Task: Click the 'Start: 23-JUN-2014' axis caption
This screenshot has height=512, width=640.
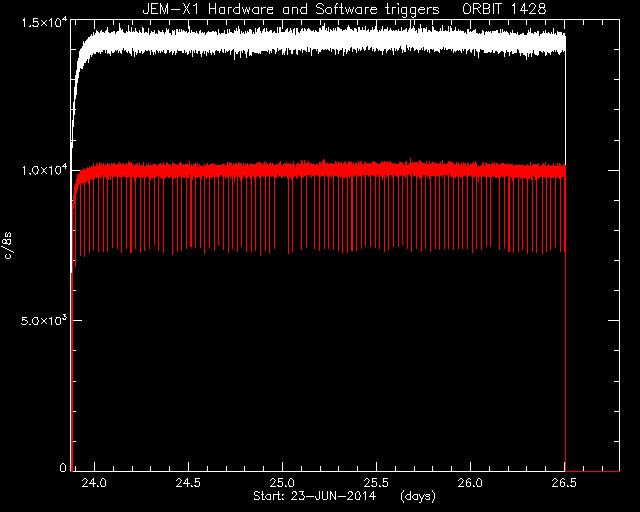Action: pos(314,496)
